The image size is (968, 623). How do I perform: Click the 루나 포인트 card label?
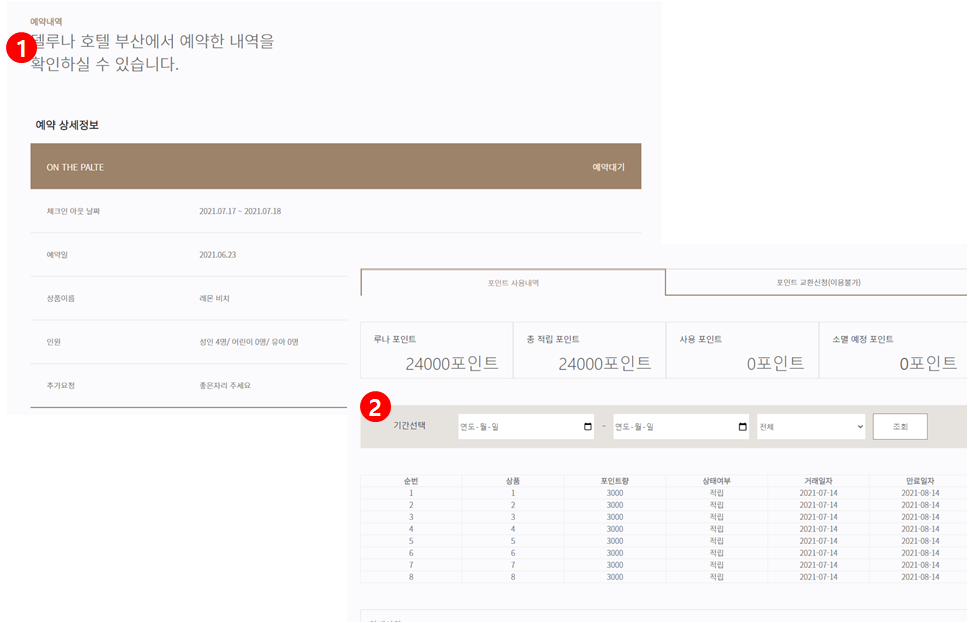tap(394, 339)
